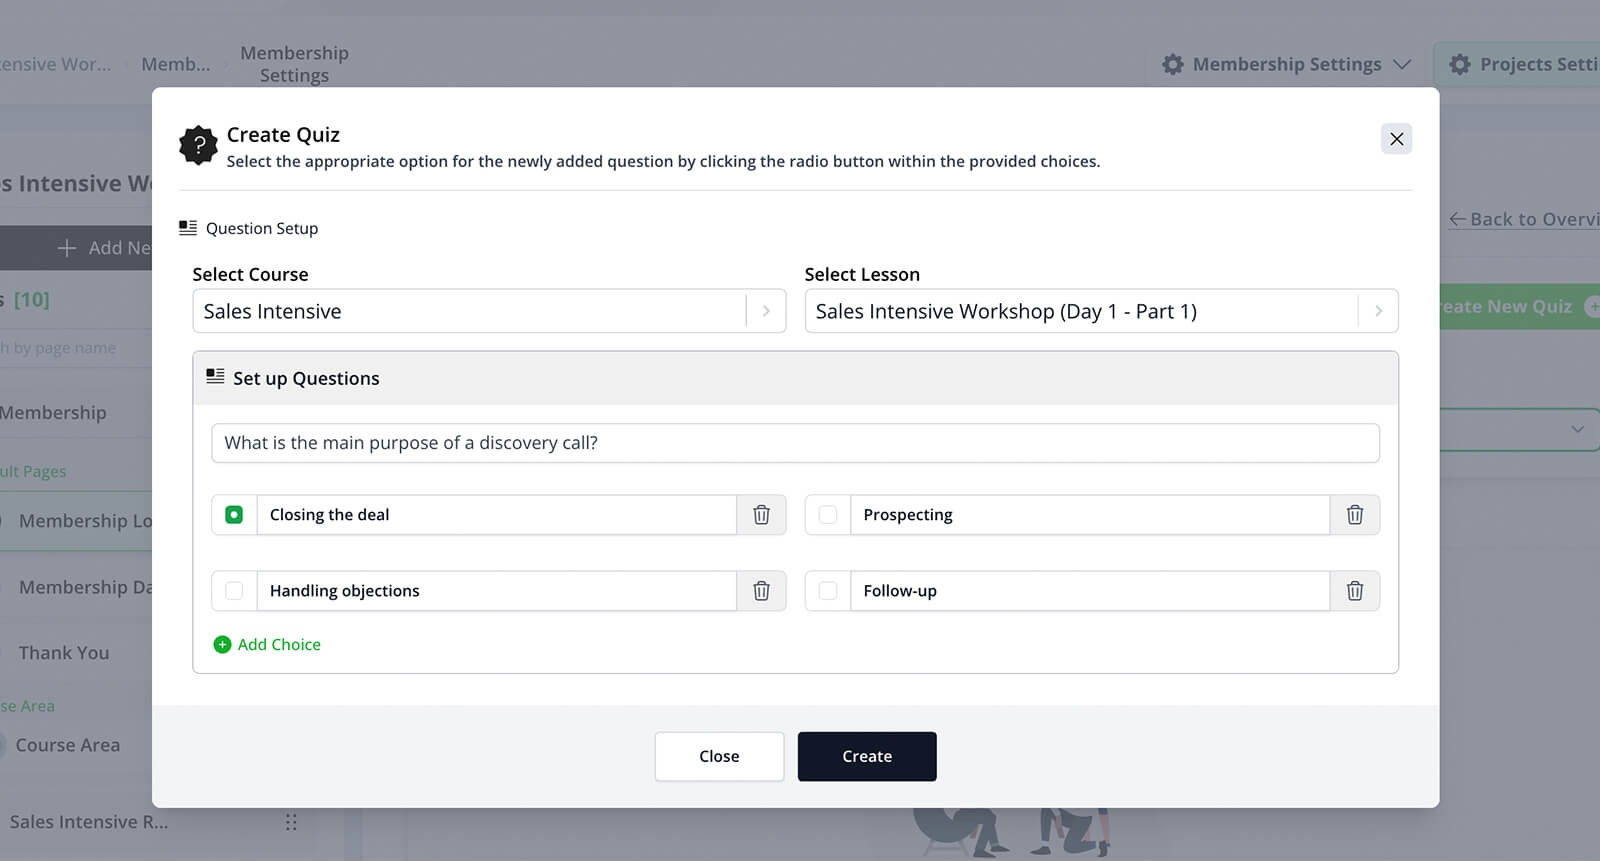Select "Follow-up" as the correct answer

coord(827,590)
